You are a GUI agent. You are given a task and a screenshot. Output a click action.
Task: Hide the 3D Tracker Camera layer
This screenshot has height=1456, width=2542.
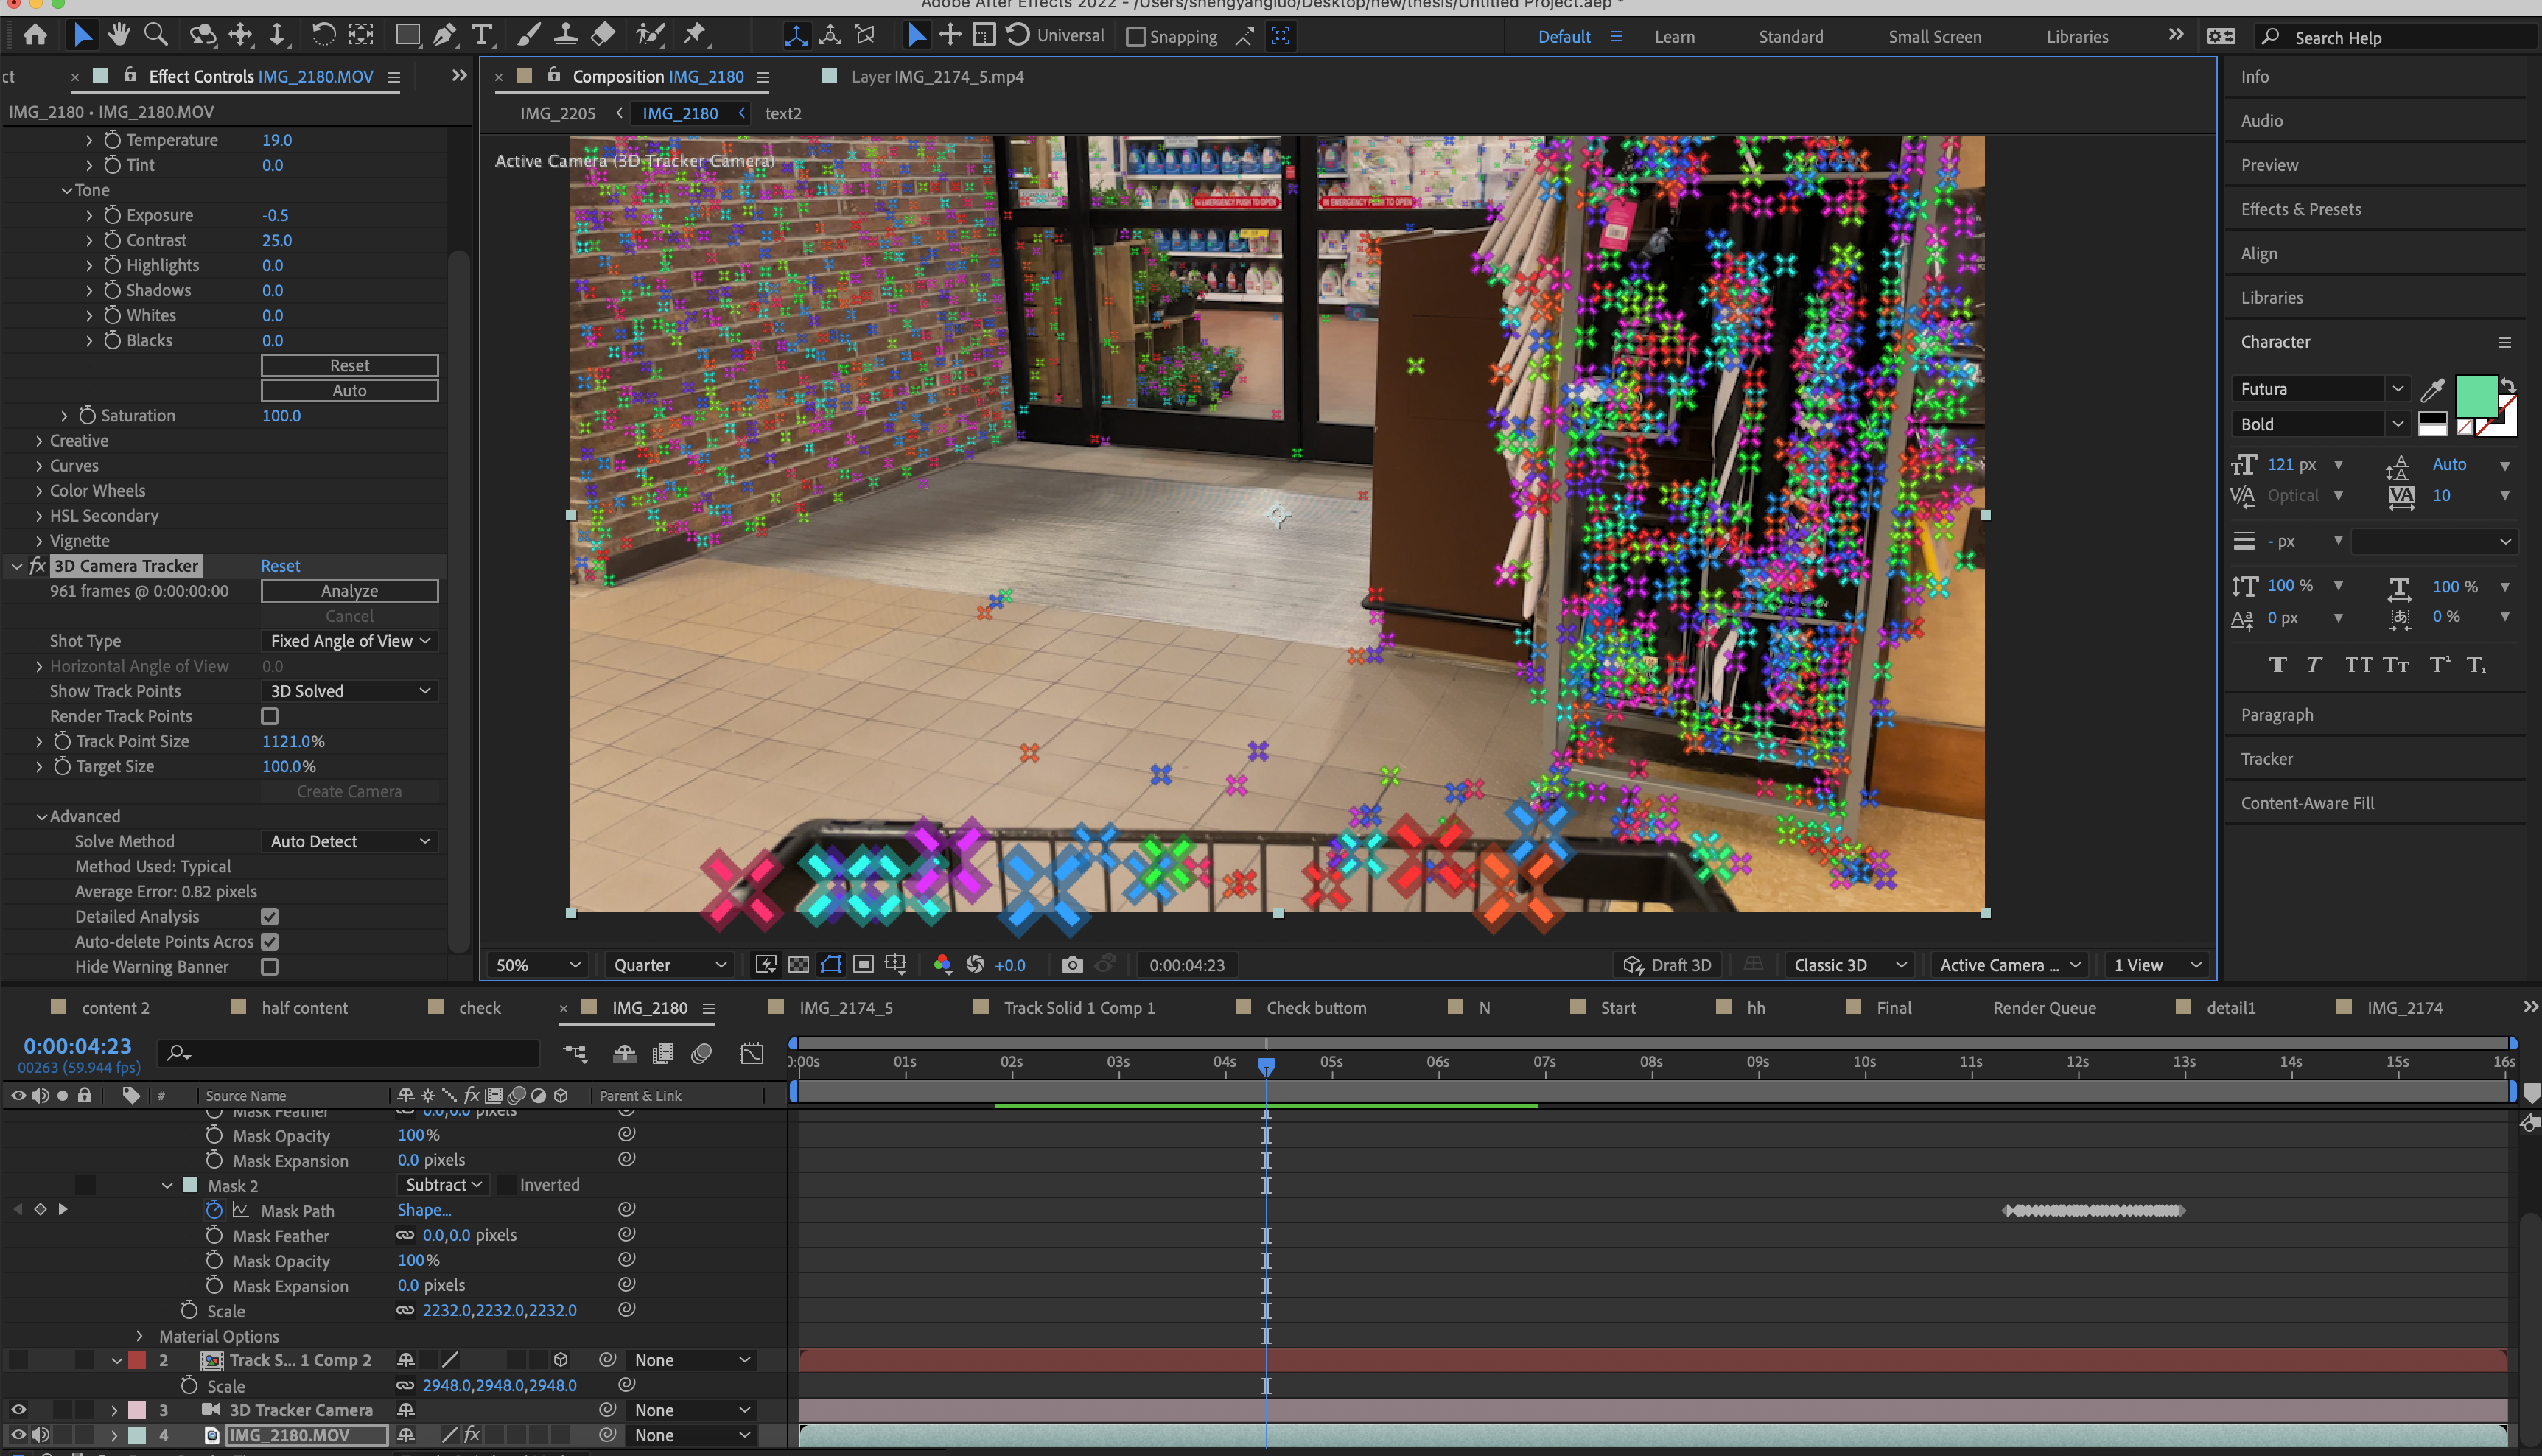coord(18,1410)
